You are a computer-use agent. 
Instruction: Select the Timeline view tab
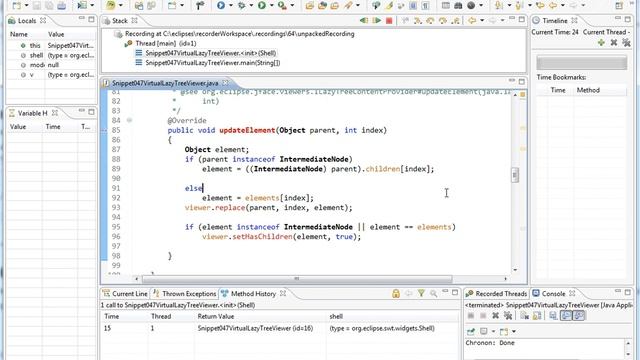(x=555, y=20)
